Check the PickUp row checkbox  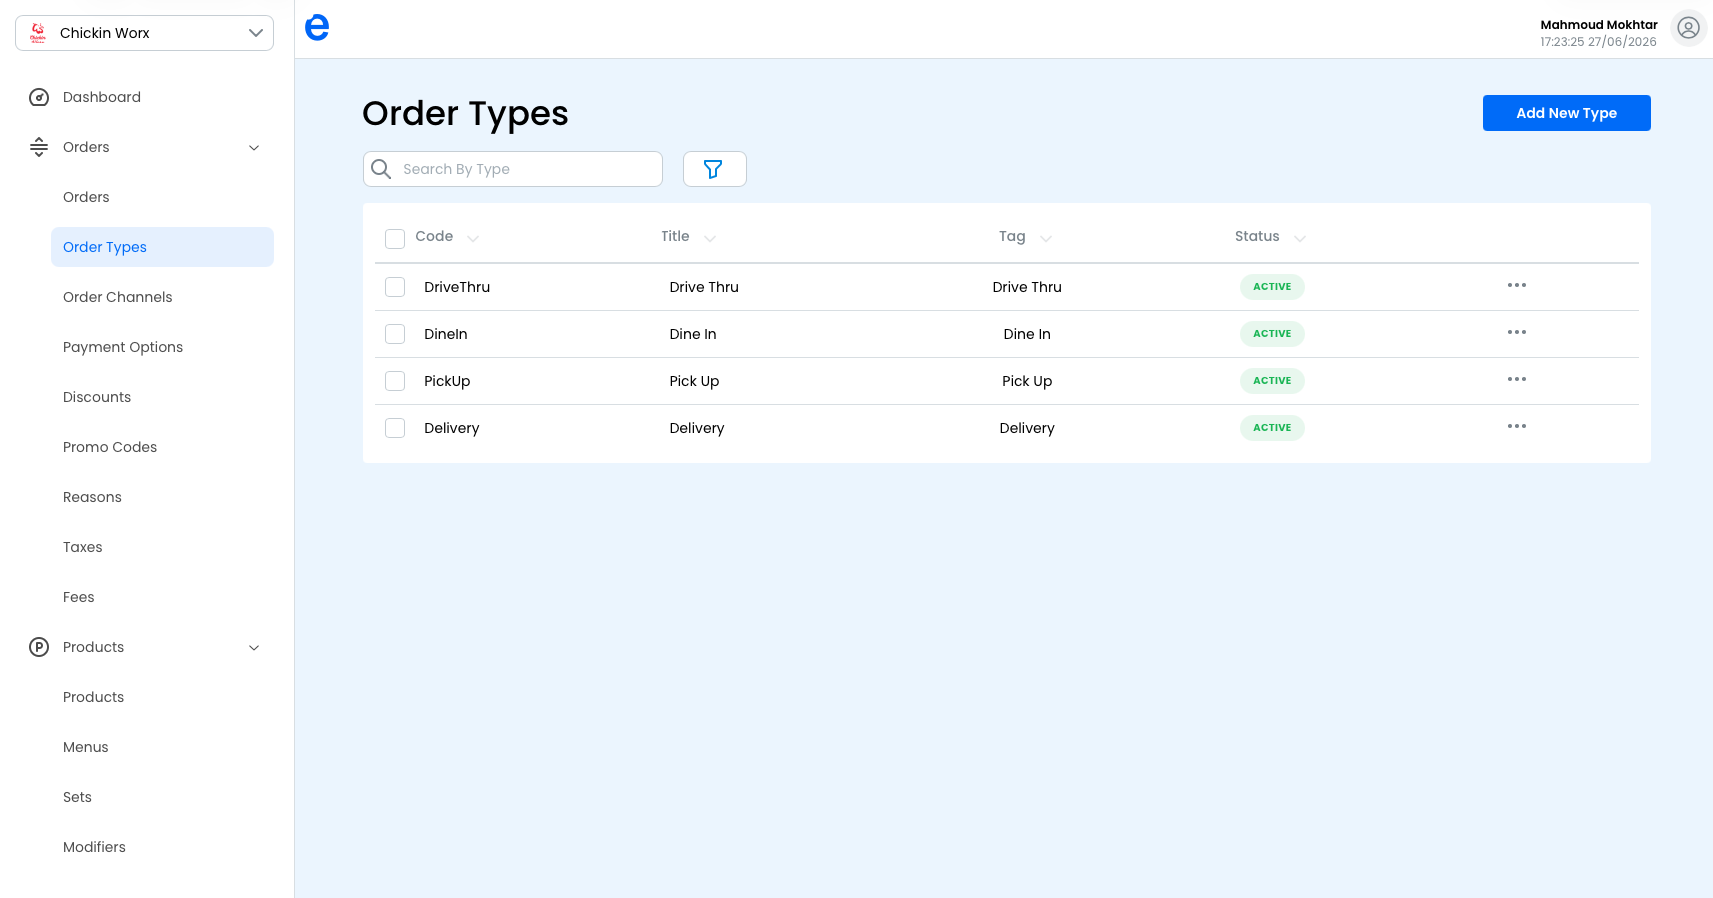(395, 381)
